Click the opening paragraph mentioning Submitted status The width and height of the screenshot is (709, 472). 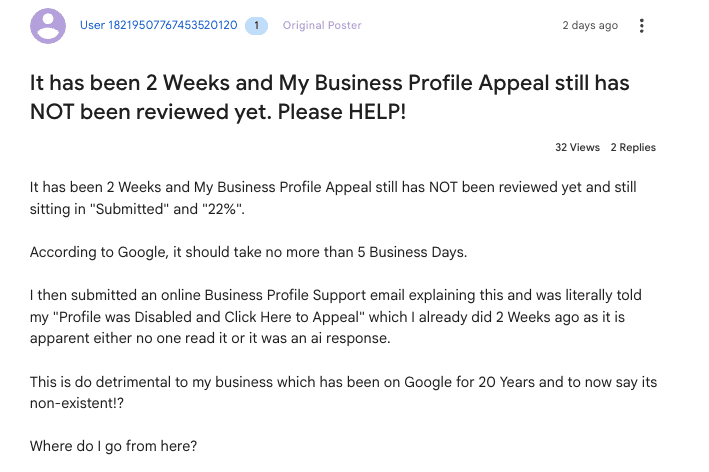point(333,198)
